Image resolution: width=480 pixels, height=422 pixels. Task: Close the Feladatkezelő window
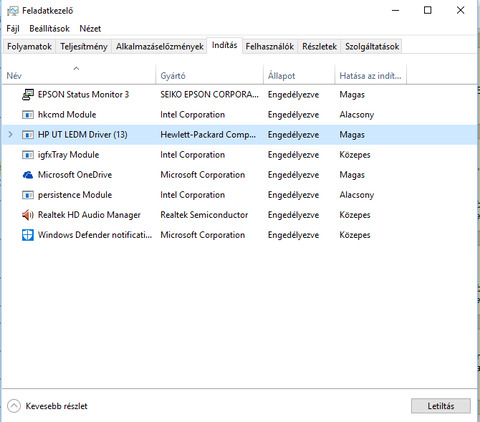click(x=461, y=10)
